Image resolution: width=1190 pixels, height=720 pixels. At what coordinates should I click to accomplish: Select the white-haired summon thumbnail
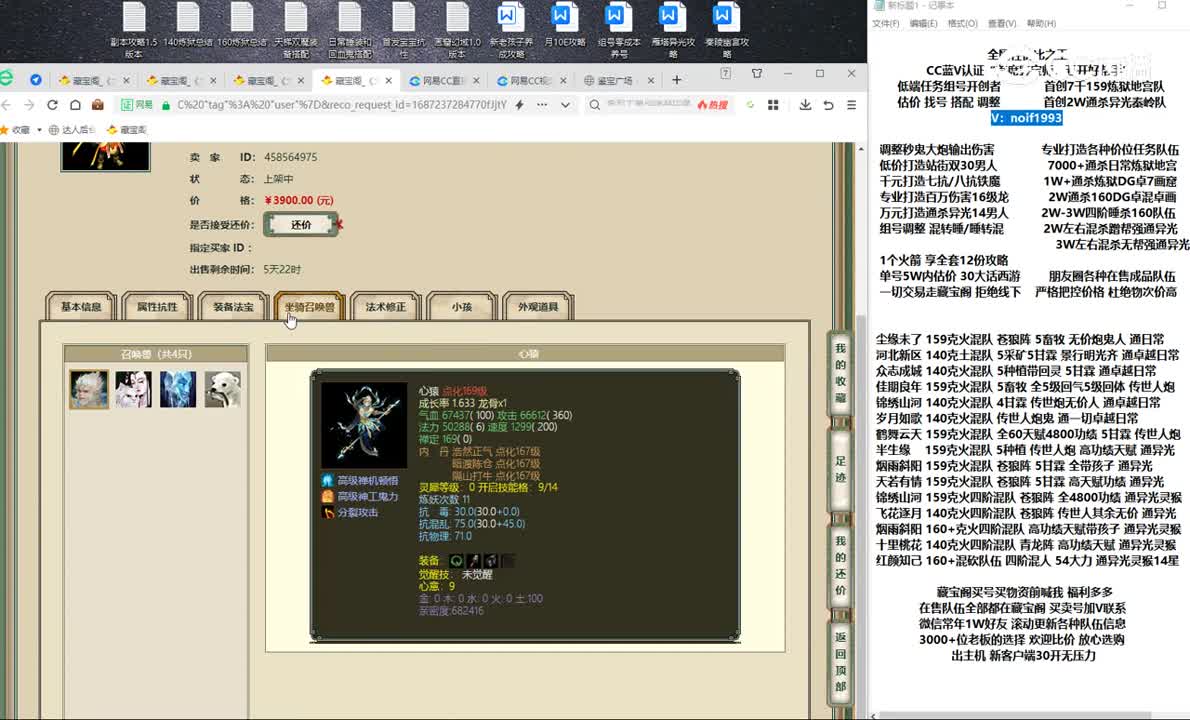coord(89,389)
